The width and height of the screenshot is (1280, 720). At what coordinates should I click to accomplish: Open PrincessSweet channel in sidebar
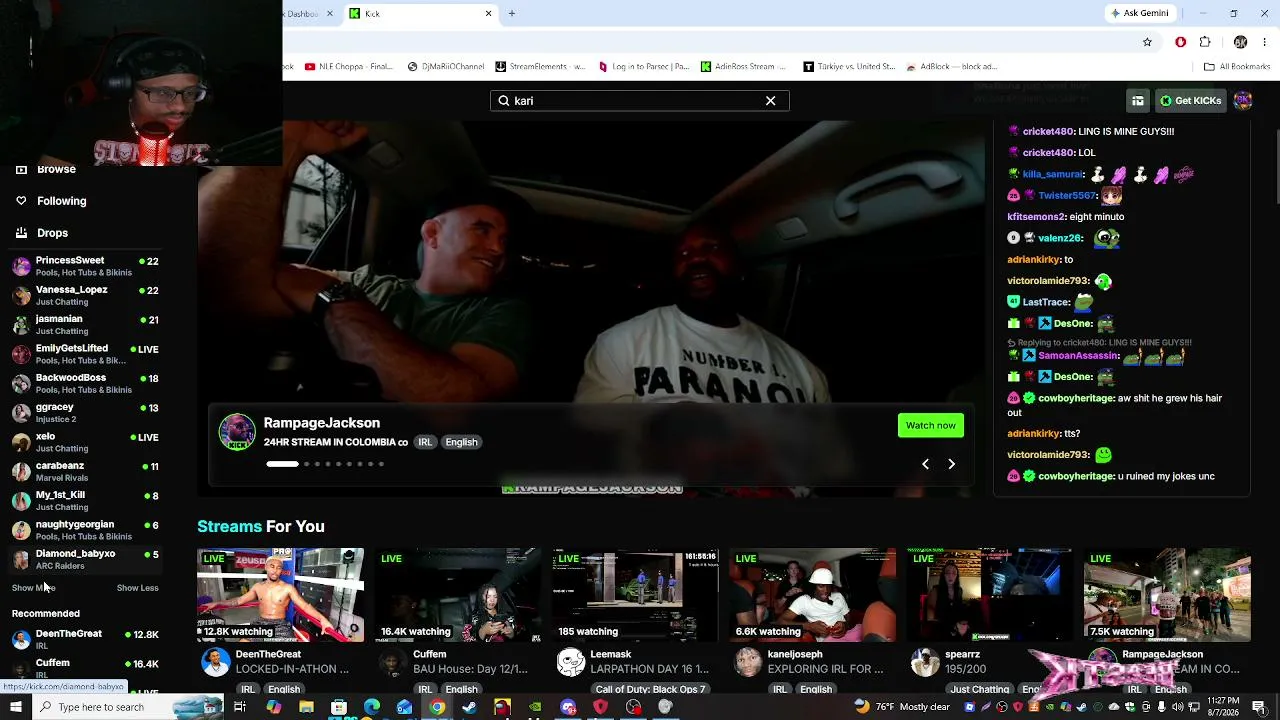pos(84,266)
